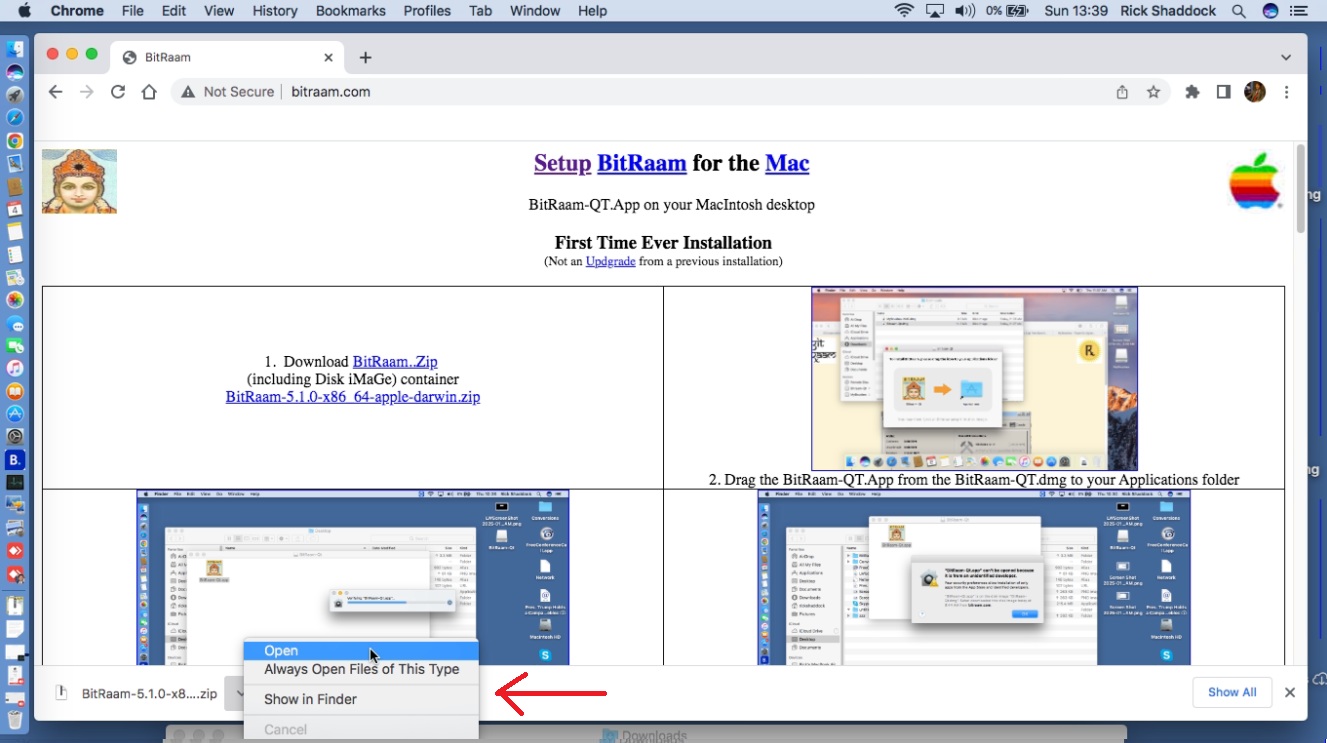This screenshot has width=1327, height=743.
Task: Open the History menu
Action: click(x=275, y=11)
